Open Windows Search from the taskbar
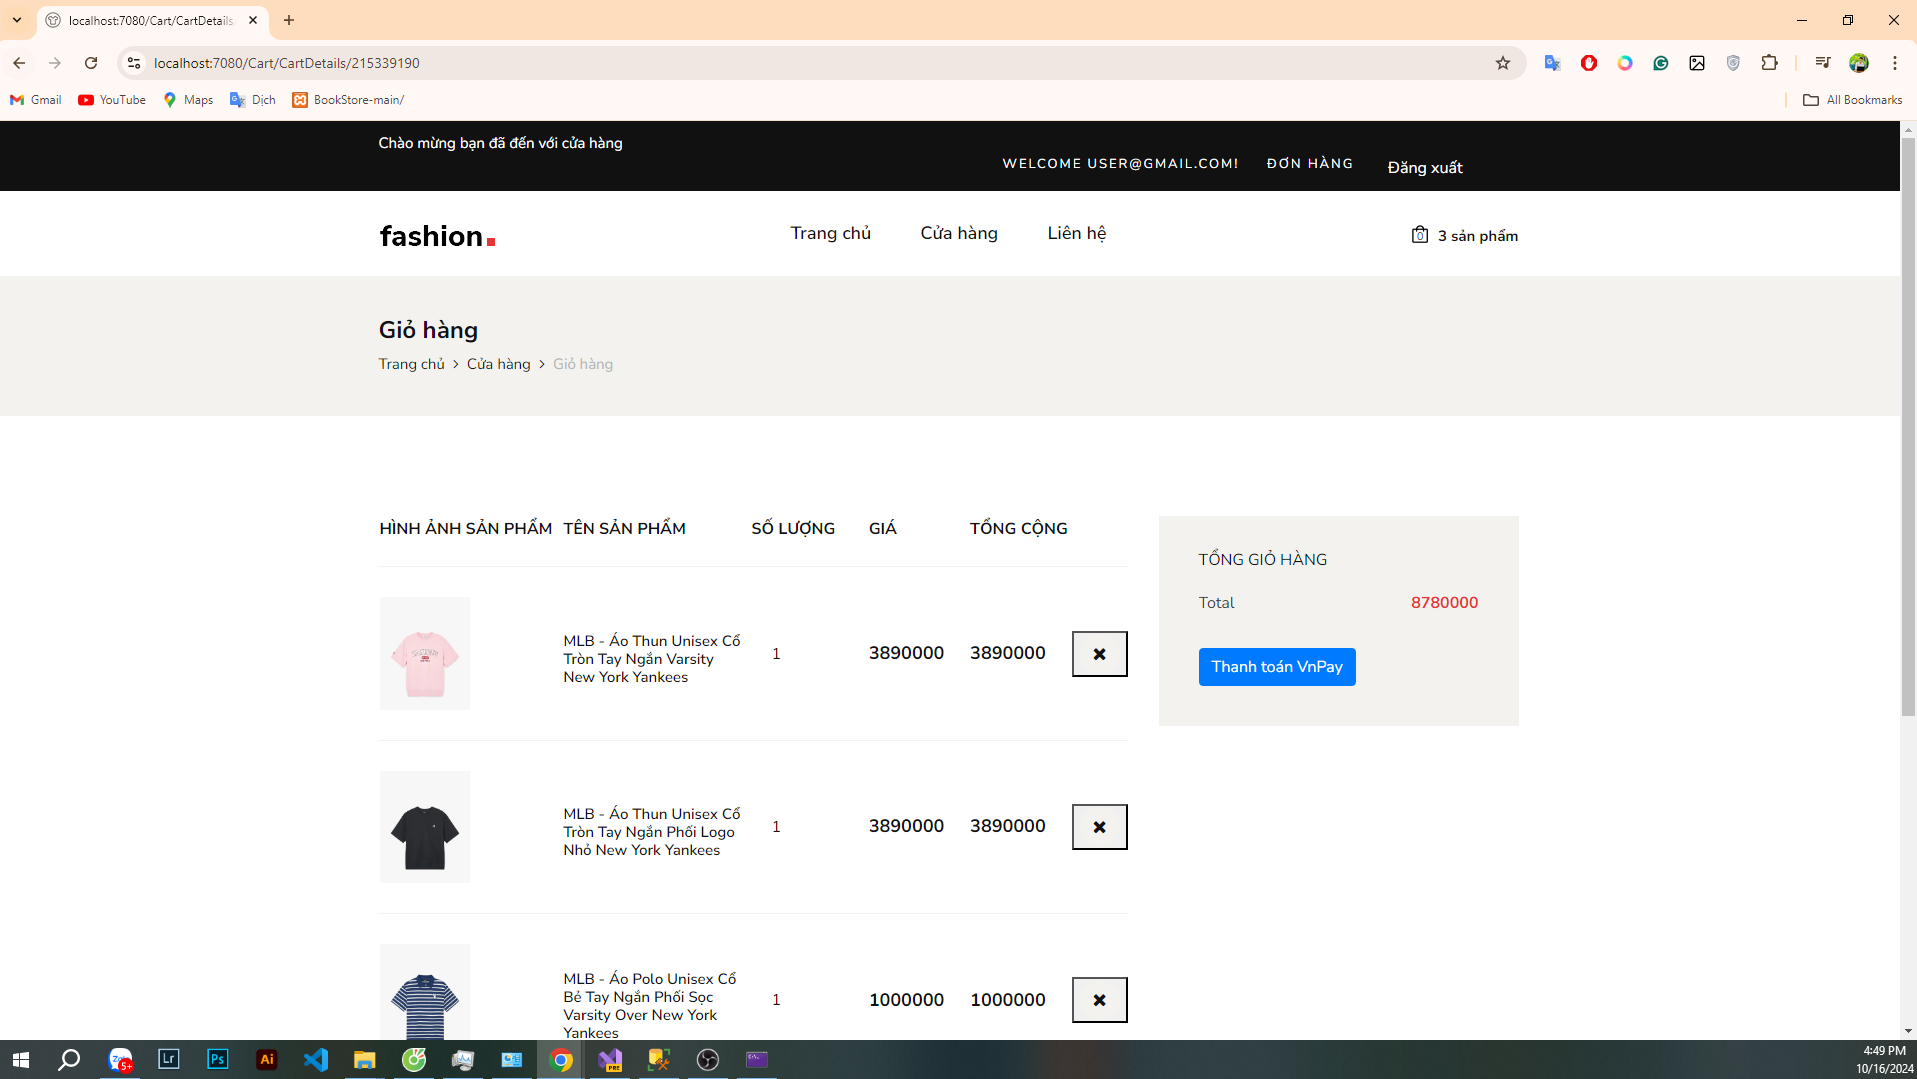This screenshot has width=1917, height=1079. point(69,1060)
